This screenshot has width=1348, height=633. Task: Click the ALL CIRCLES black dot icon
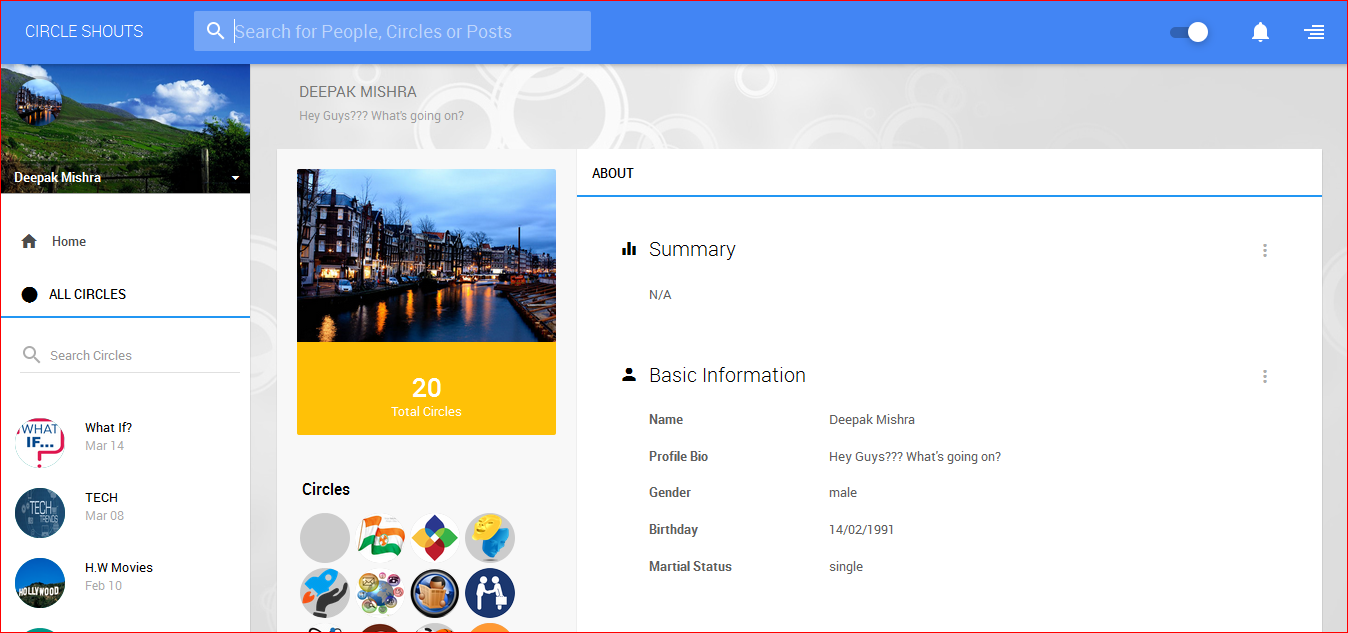pos(30,294)
